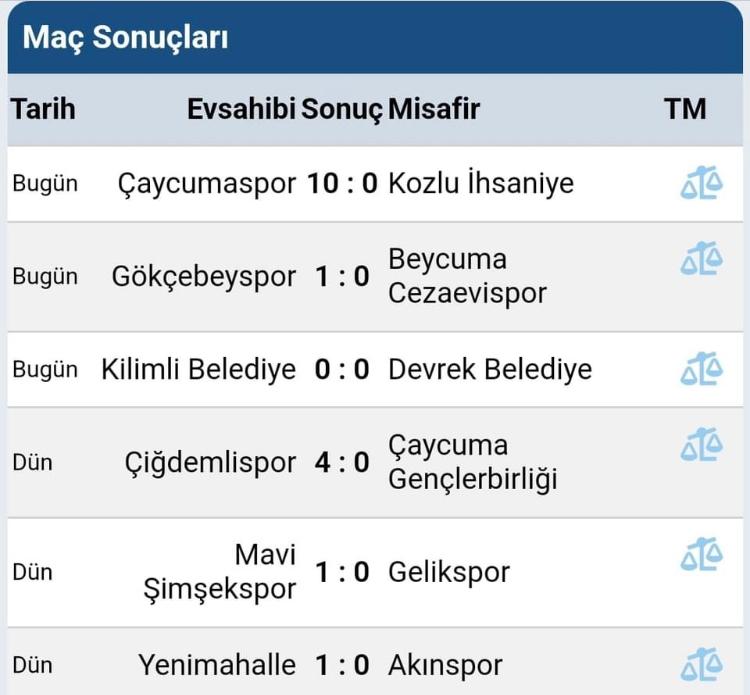This screenshot has height=695, width=750.
Task: Click the 4 : 0 Çiğdemlispor score
Action: click(343, 462)
